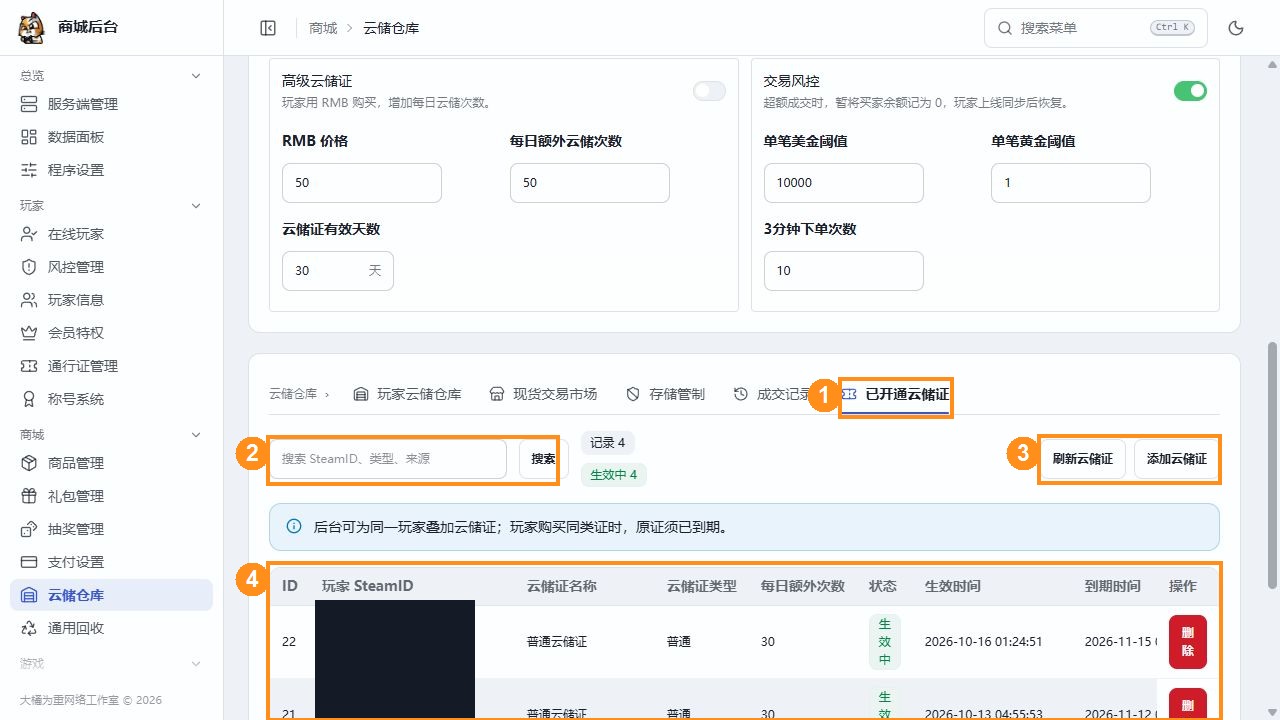Open 商品管理 sidebar item

(x=111, y=463)
